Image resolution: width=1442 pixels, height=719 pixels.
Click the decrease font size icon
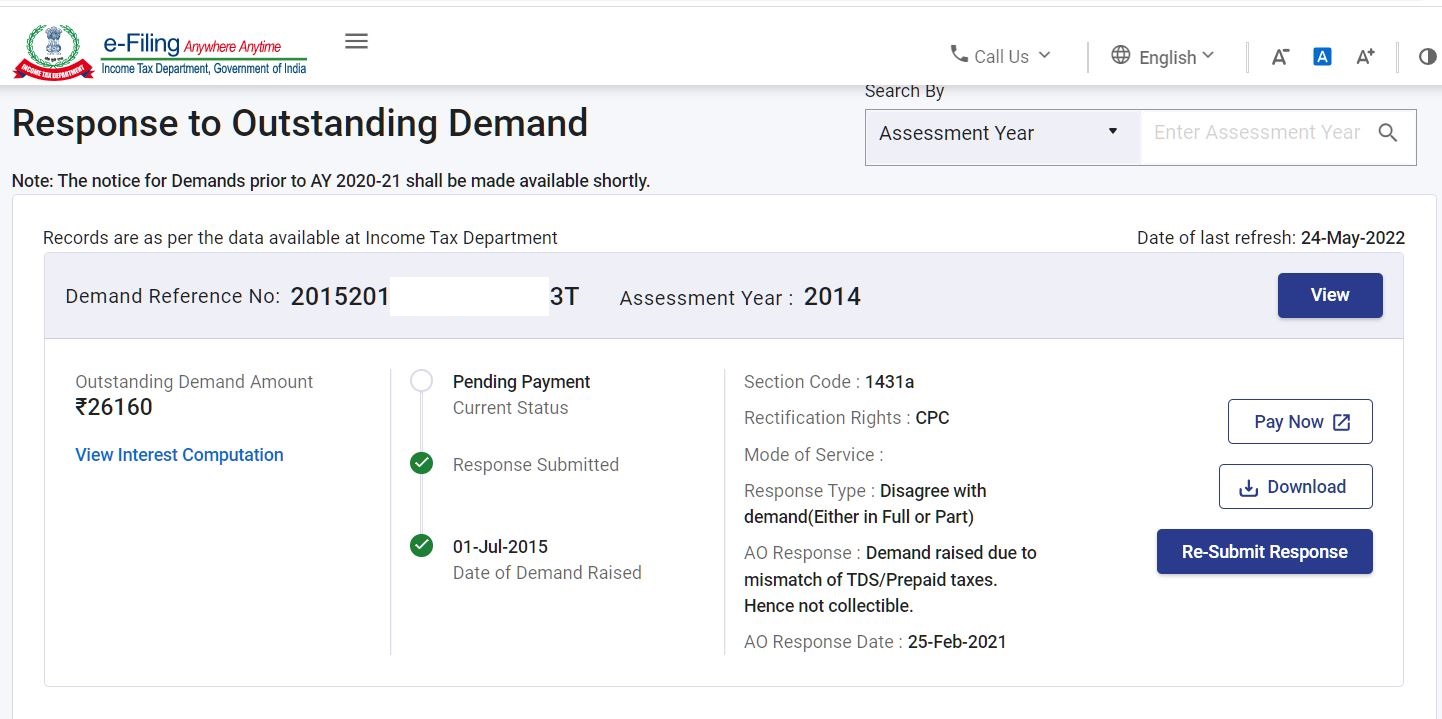click(1280, 57)
